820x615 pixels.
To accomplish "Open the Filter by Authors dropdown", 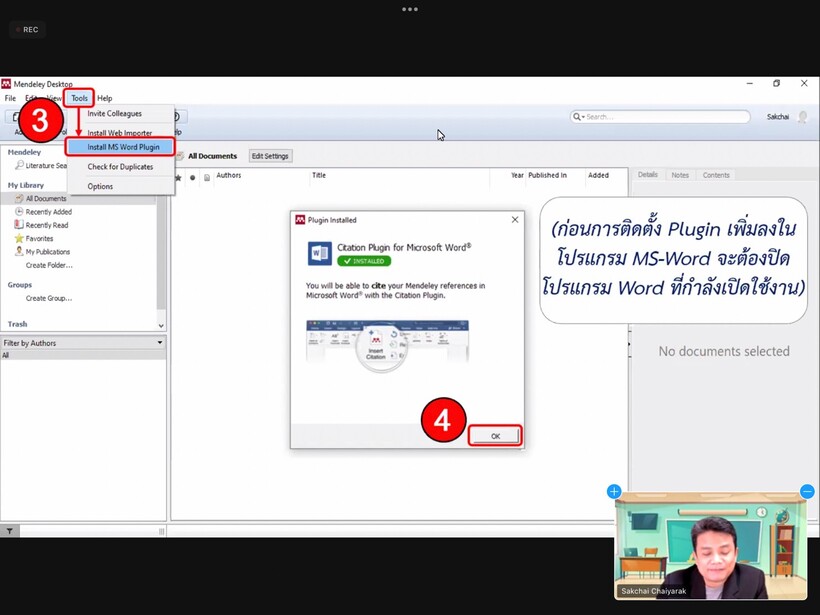I will click(83, 343).
